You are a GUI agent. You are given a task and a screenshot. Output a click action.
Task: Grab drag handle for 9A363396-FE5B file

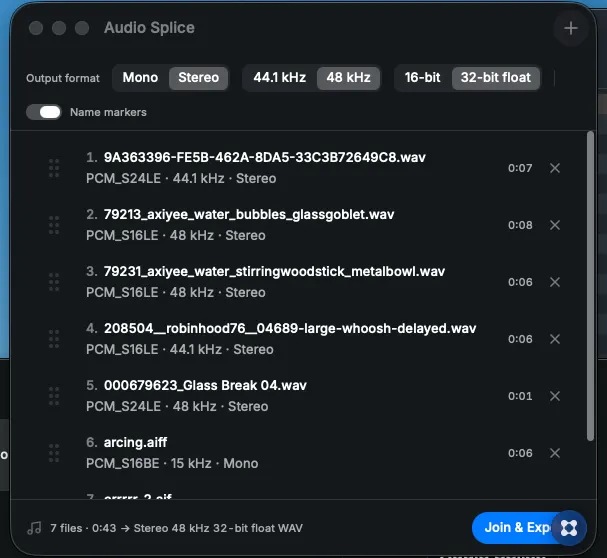point(54,168)
